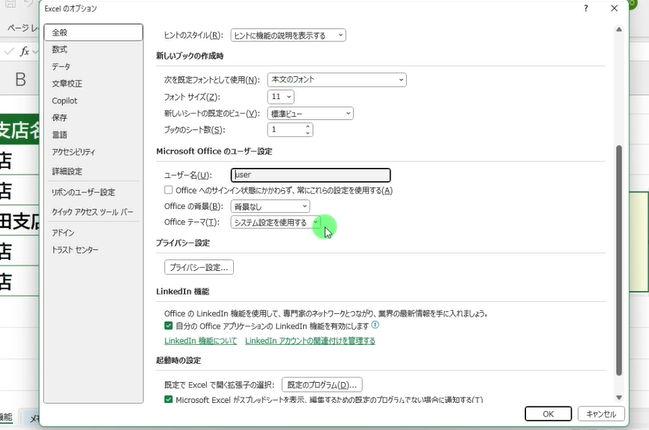
Task: Click キャンセル button
Action: 601,414
